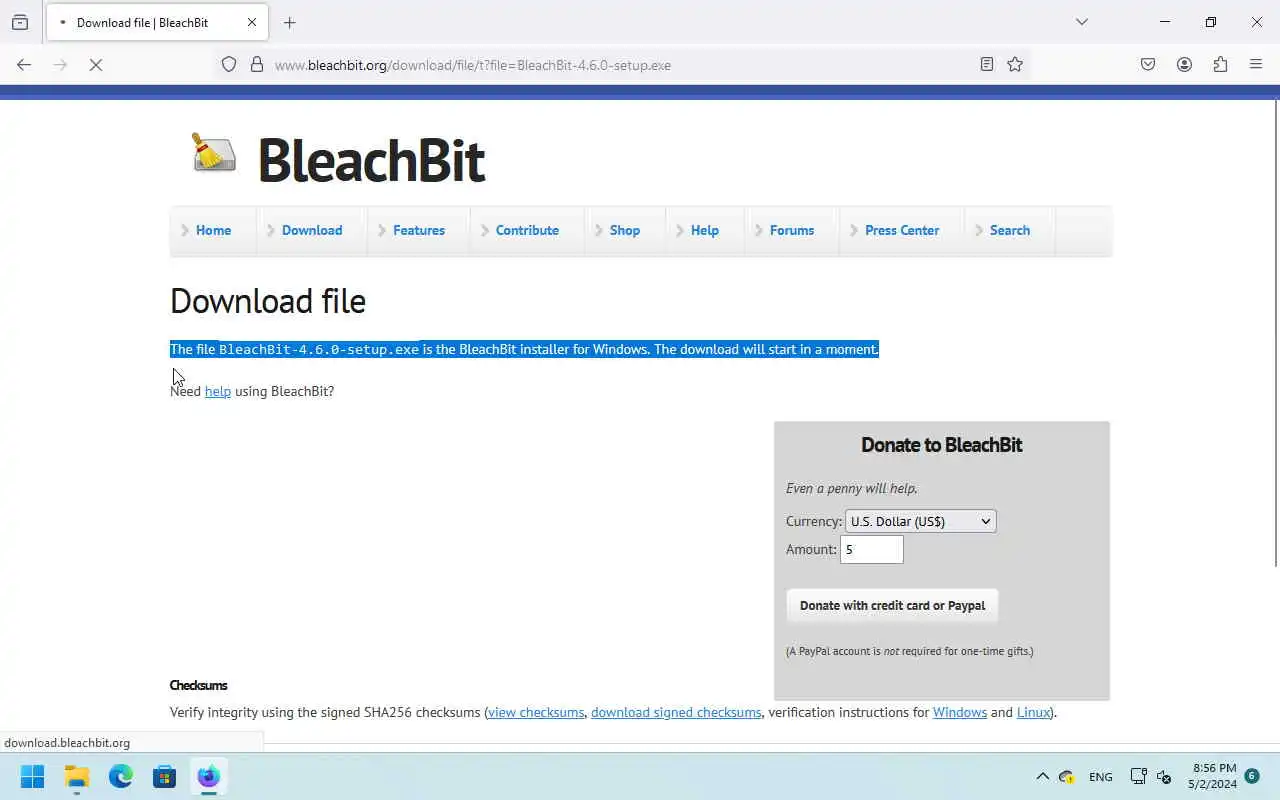1280x800 pixels.
Task: Open the download signed checksums link
Action: point(676,712)
